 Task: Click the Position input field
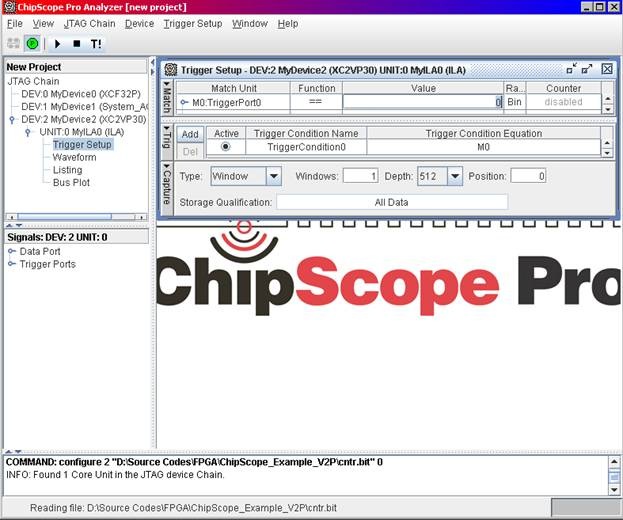pyautogui.click(x=528, y=176)
